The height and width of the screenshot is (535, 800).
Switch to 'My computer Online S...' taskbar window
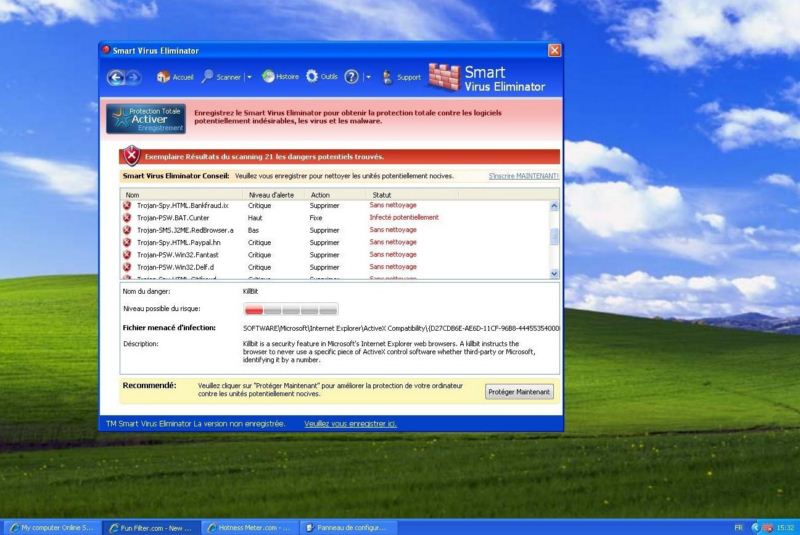coord(52,528)
